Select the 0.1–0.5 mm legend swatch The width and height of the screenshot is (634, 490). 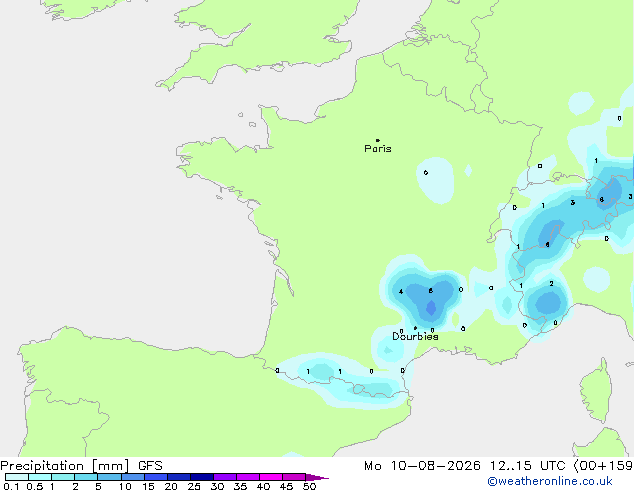pyautogui.click(x=17, y=477)
